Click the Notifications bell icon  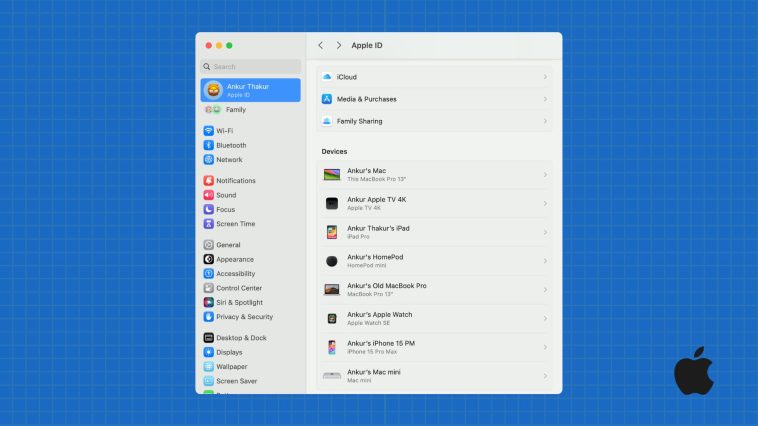208,180
